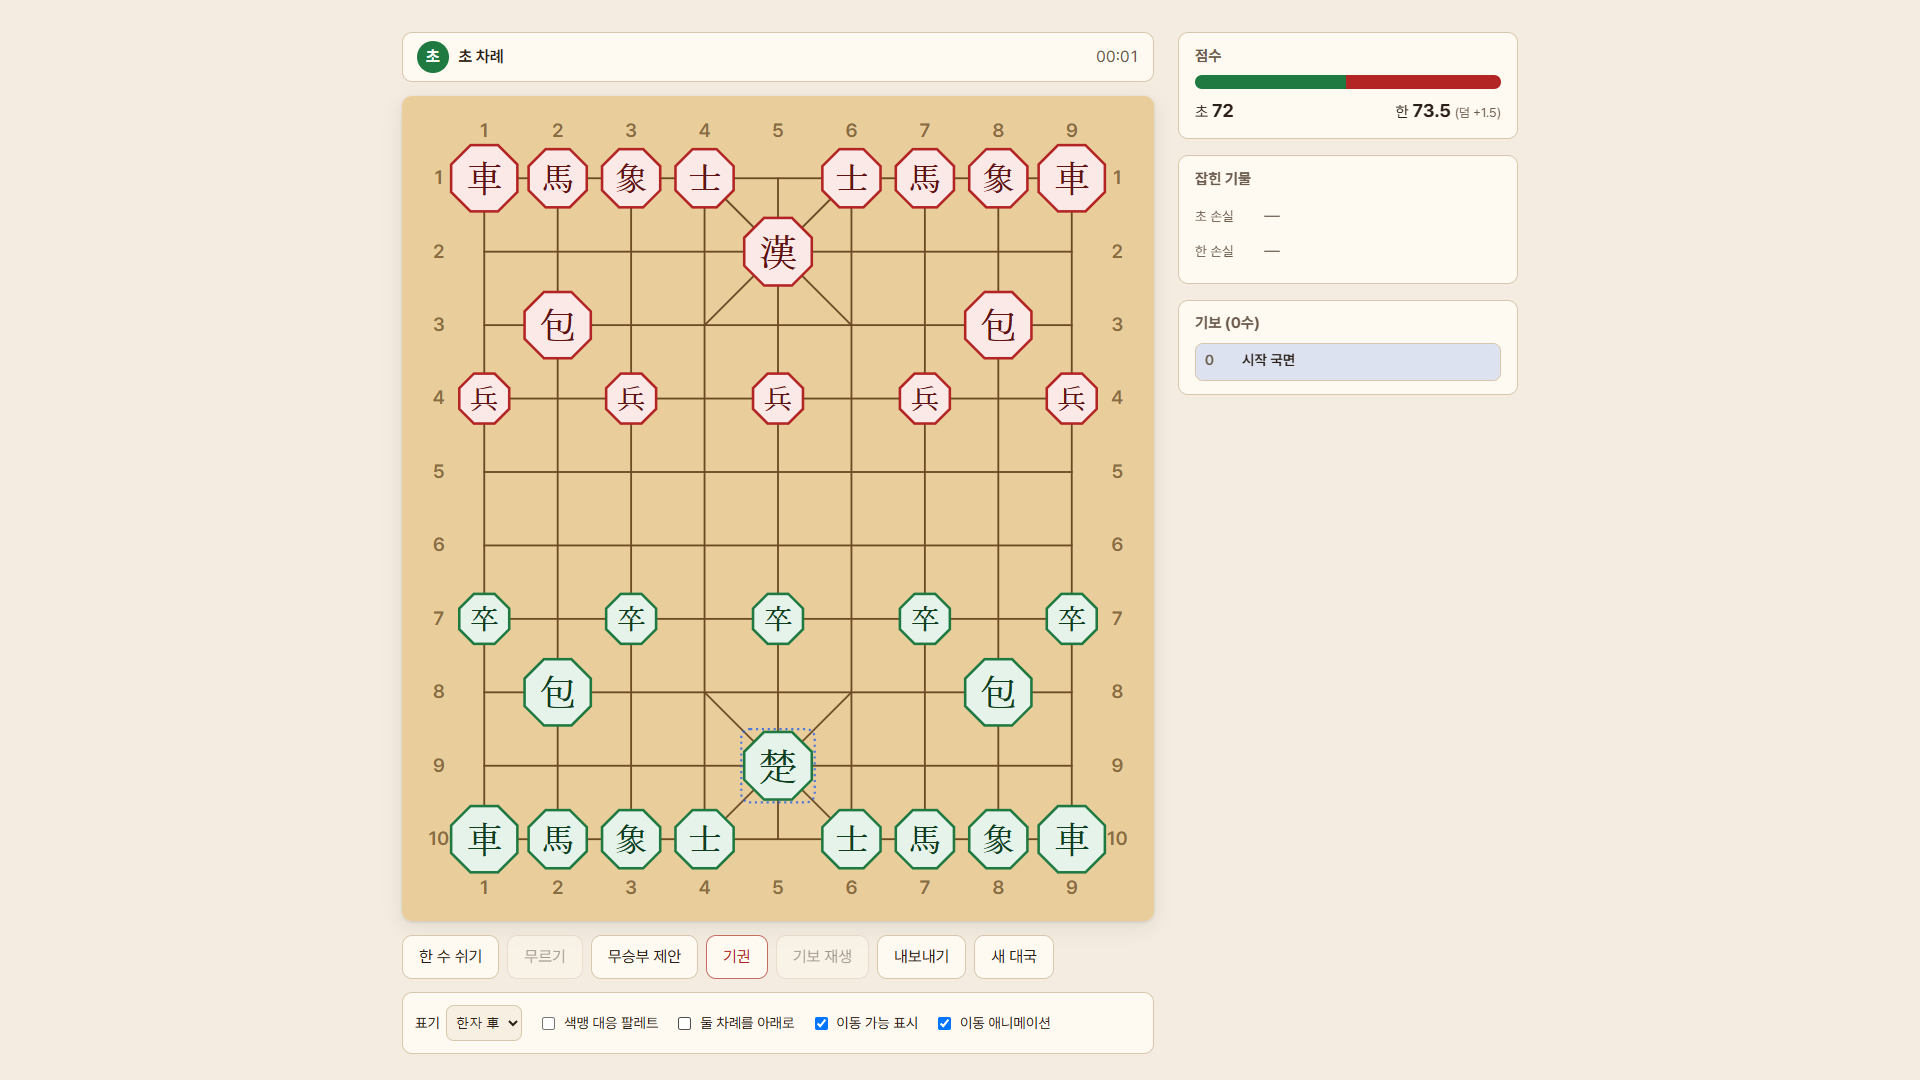The width and height of the screenshot is (1920, 1080).
Task: Enable the 색맹 대응 팔레트 checkbox
Action: (x=548, y=1023)
